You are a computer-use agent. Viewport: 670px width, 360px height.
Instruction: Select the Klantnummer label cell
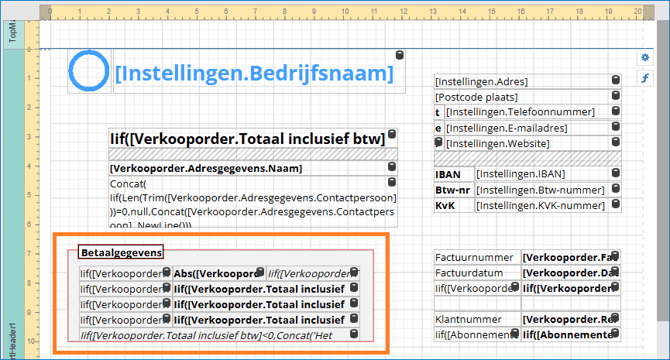[x=477, y=319]
